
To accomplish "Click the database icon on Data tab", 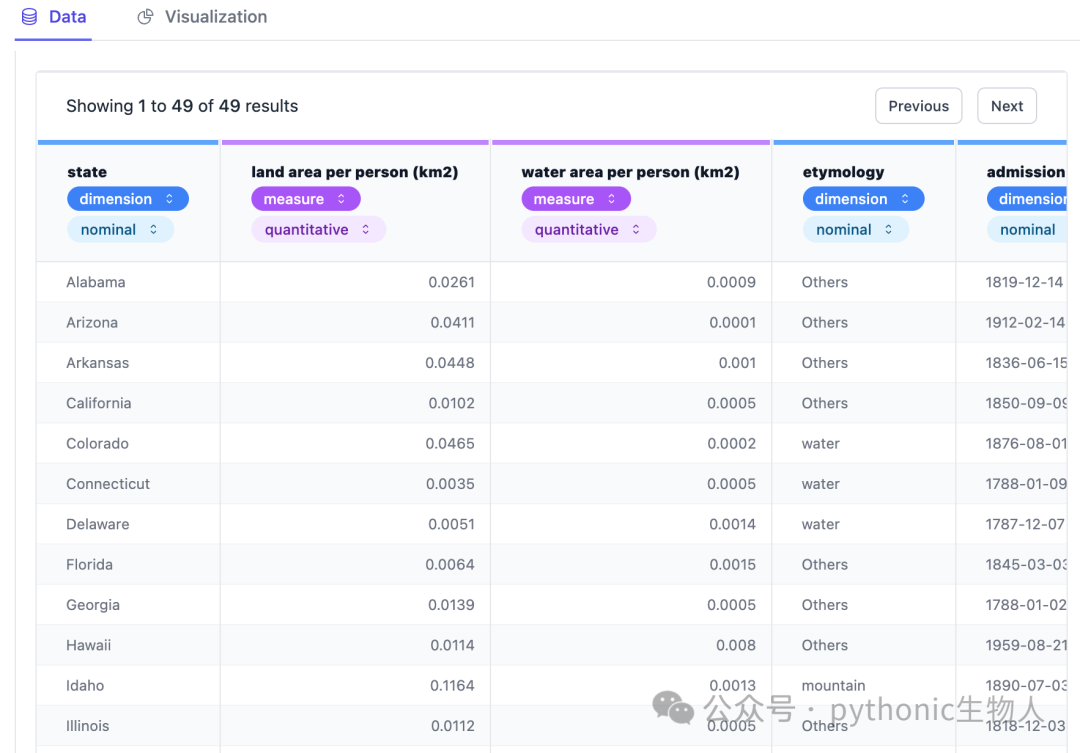I will [x=30, y=17].
